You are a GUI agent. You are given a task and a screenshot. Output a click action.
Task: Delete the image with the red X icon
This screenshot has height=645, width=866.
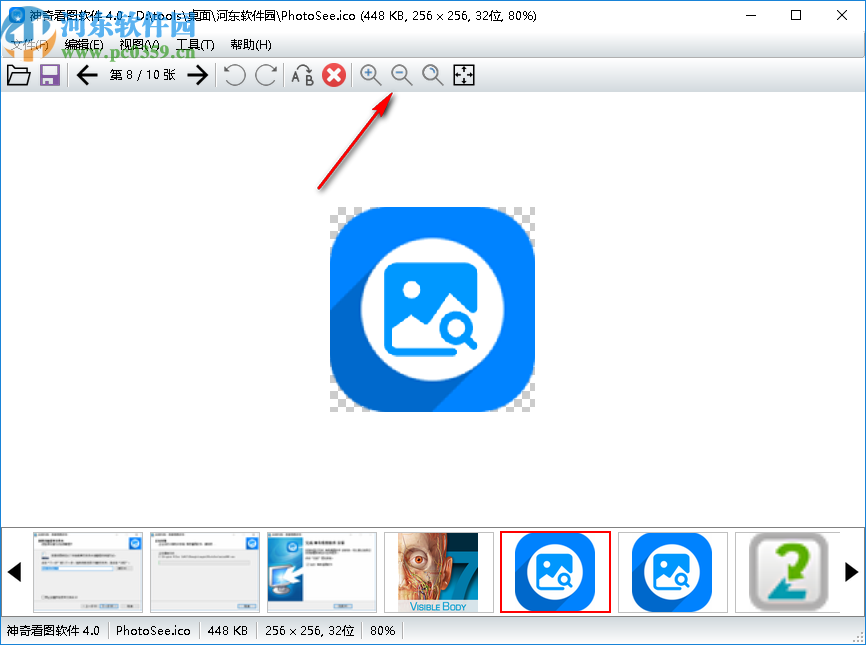pos(334,75)
